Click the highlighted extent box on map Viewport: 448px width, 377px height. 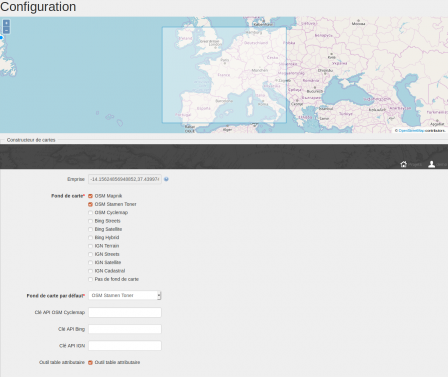point(224,75)
